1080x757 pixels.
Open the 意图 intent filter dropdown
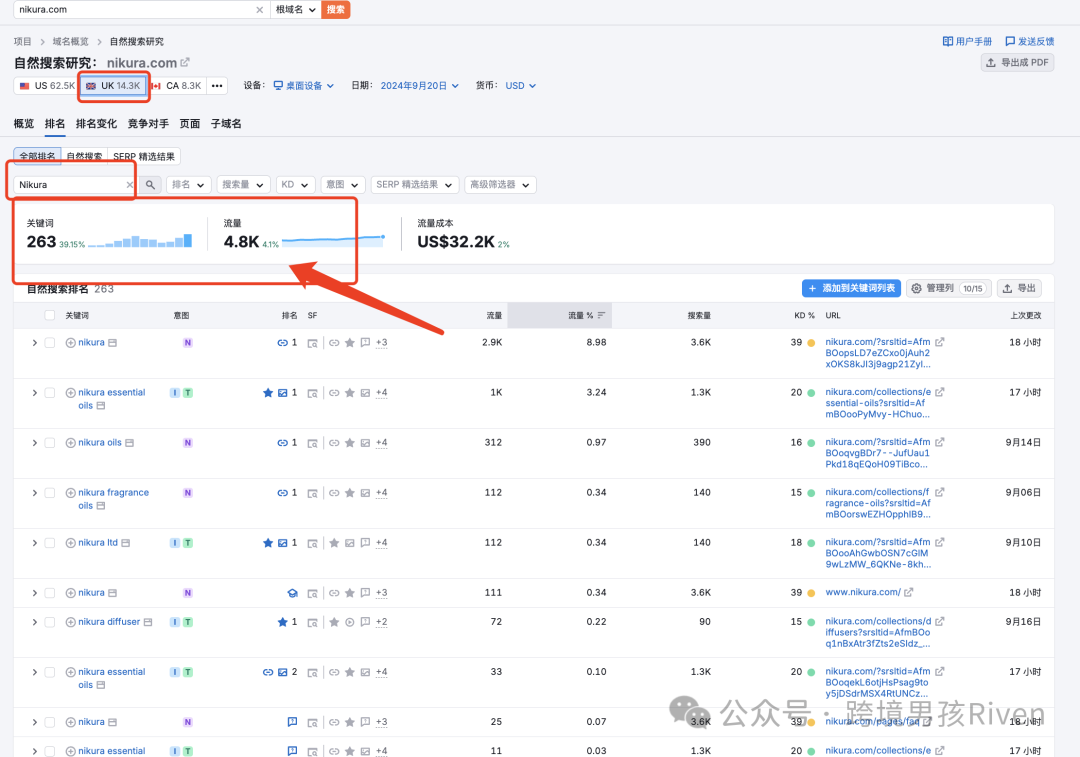342,185
